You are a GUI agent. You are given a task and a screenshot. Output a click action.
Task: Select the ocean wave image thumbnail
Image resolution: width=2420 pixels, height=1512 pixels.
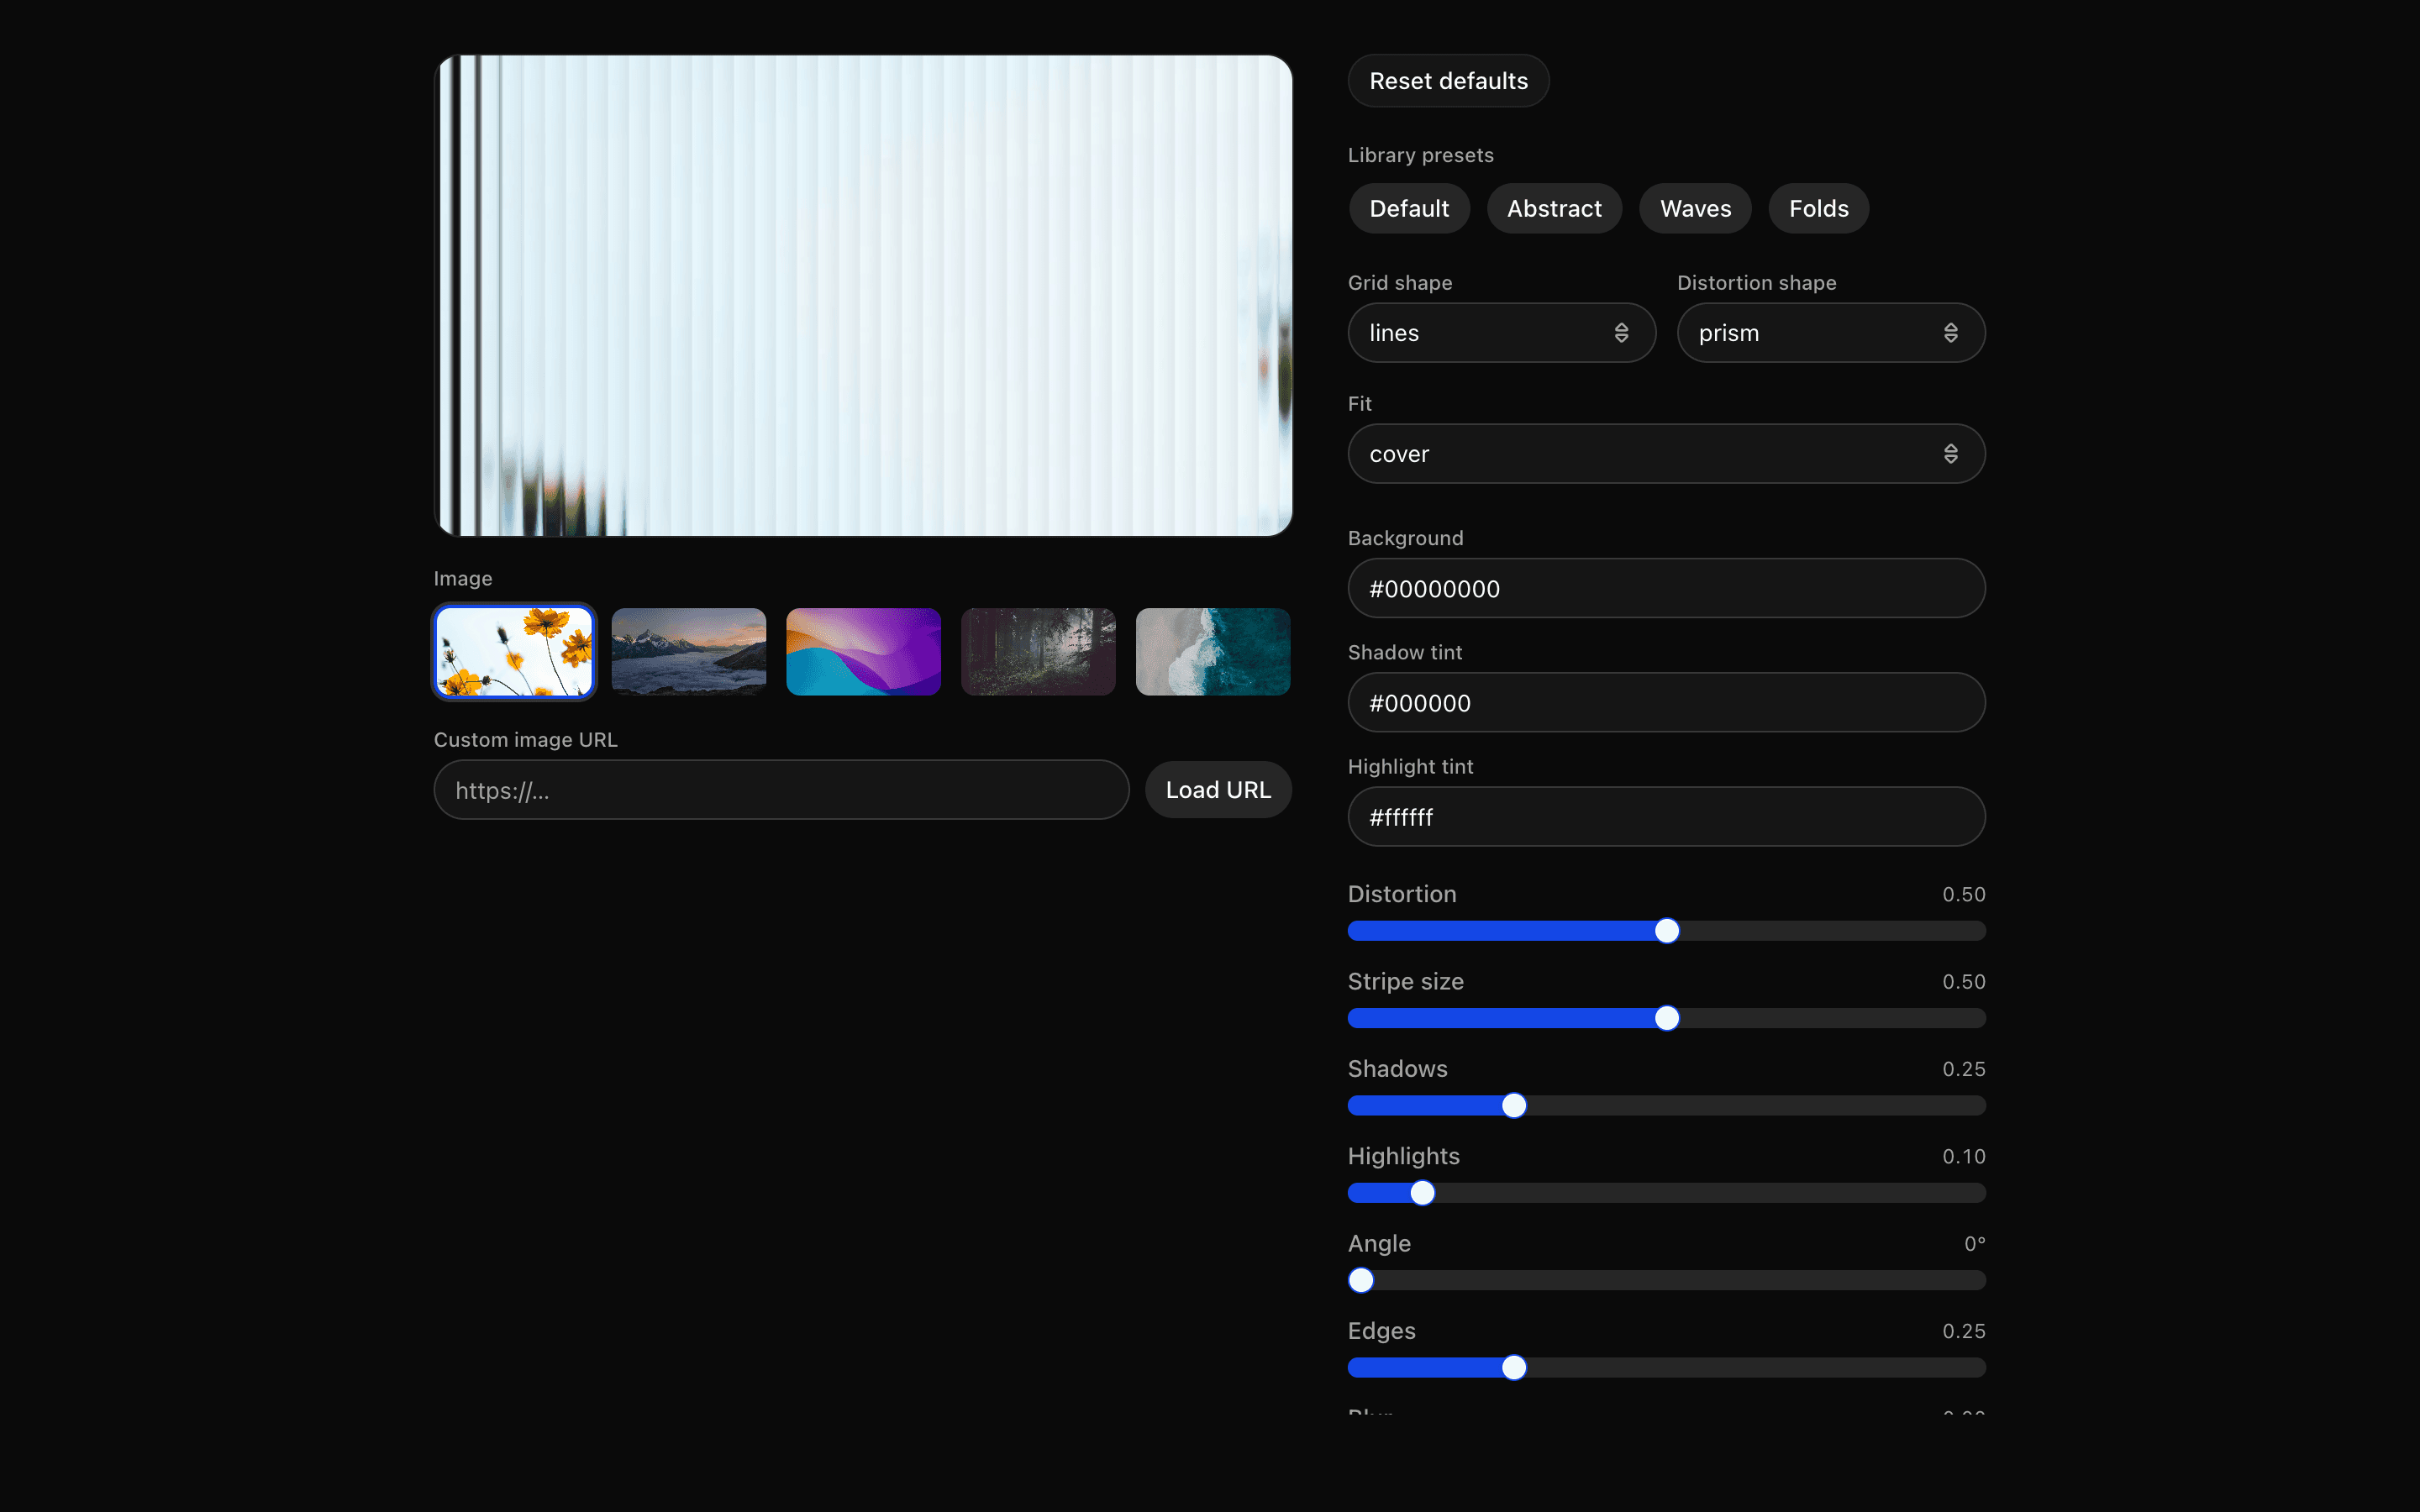click(1212, 651)
